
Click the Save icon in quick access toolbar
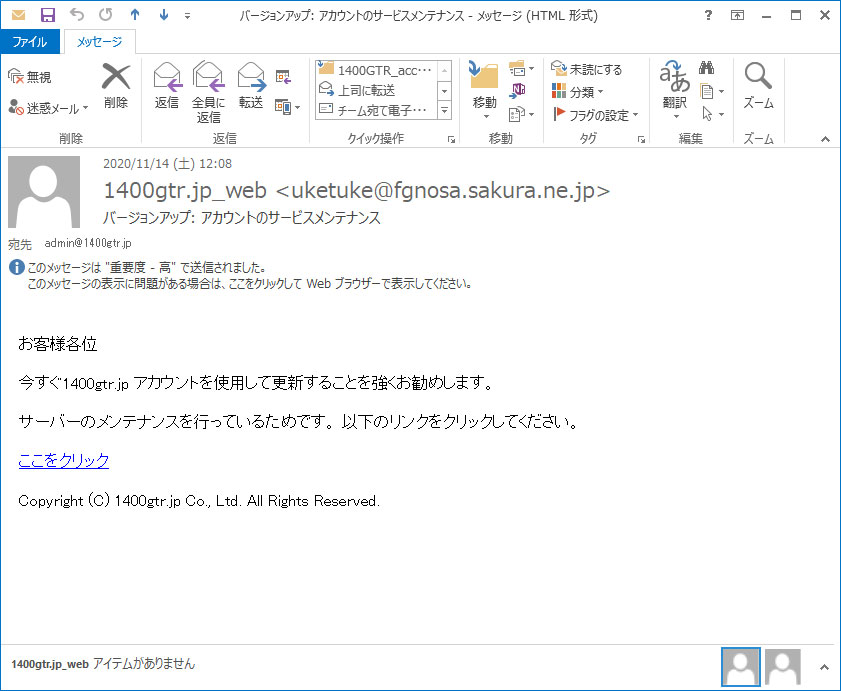click(47, 15)
